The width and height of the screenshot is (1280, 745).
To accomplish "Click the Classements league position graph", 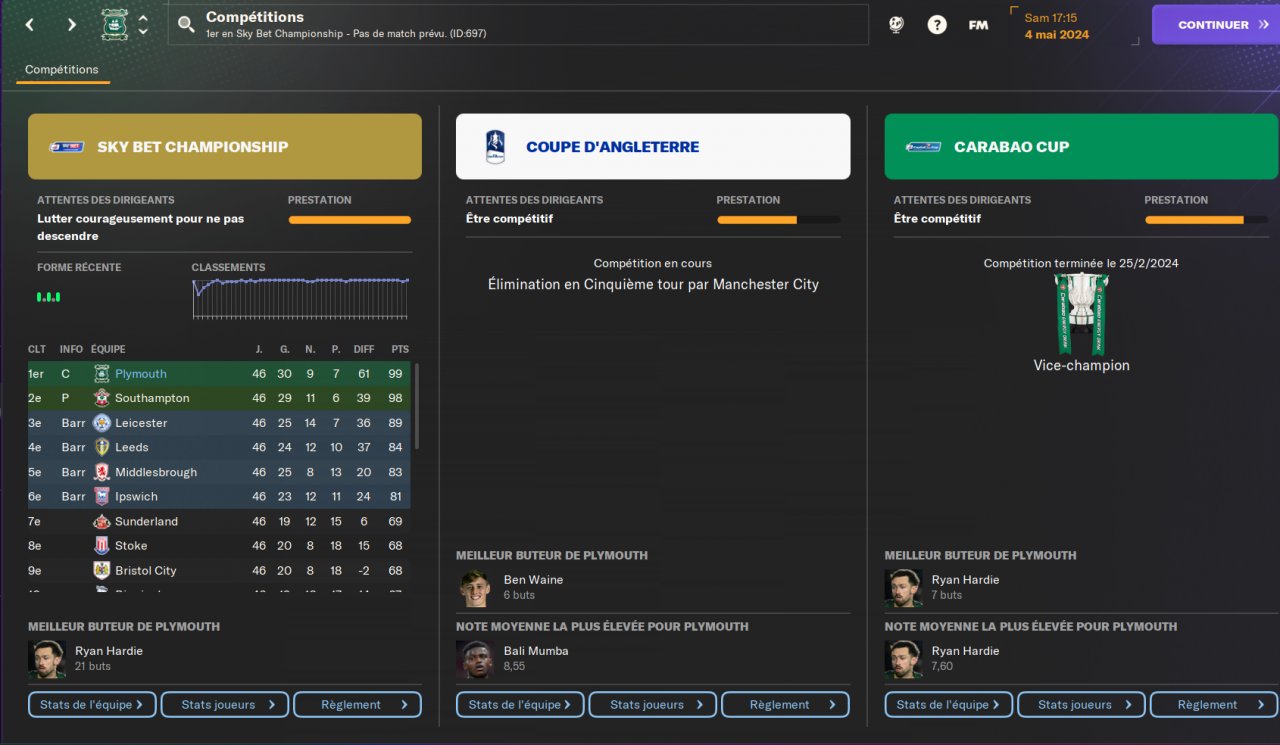I will pos(301,298).
